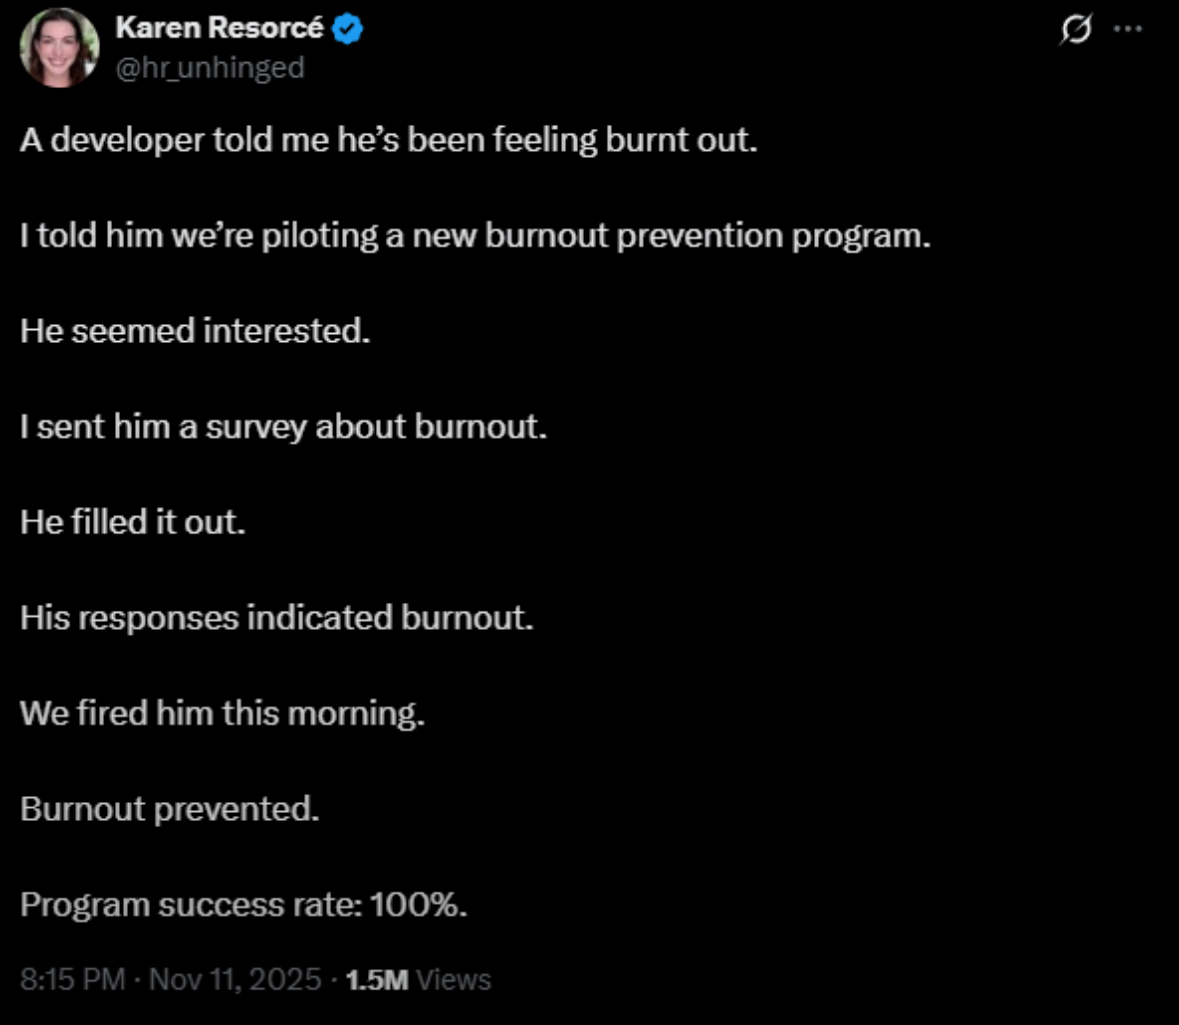
Task: Click the blue verified checkmark badge
Action: coord(348,29)
